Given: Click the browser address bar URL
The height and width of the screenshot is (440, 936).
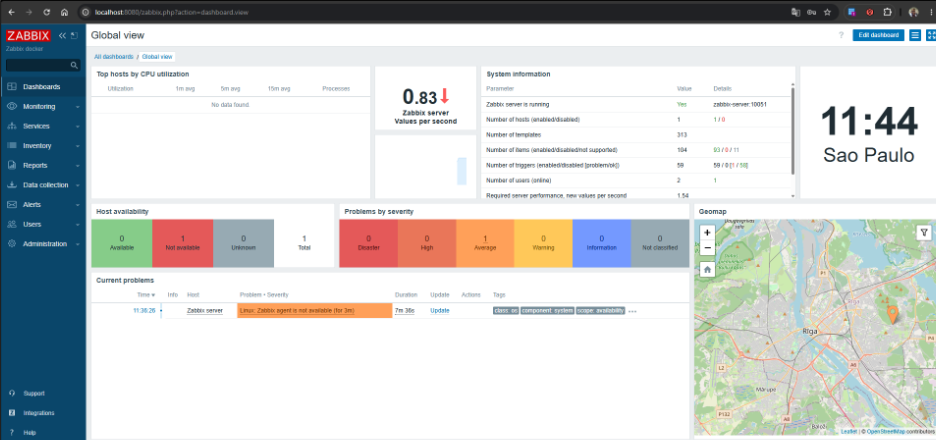Looking at the screenshot, I should coord(172,12).
